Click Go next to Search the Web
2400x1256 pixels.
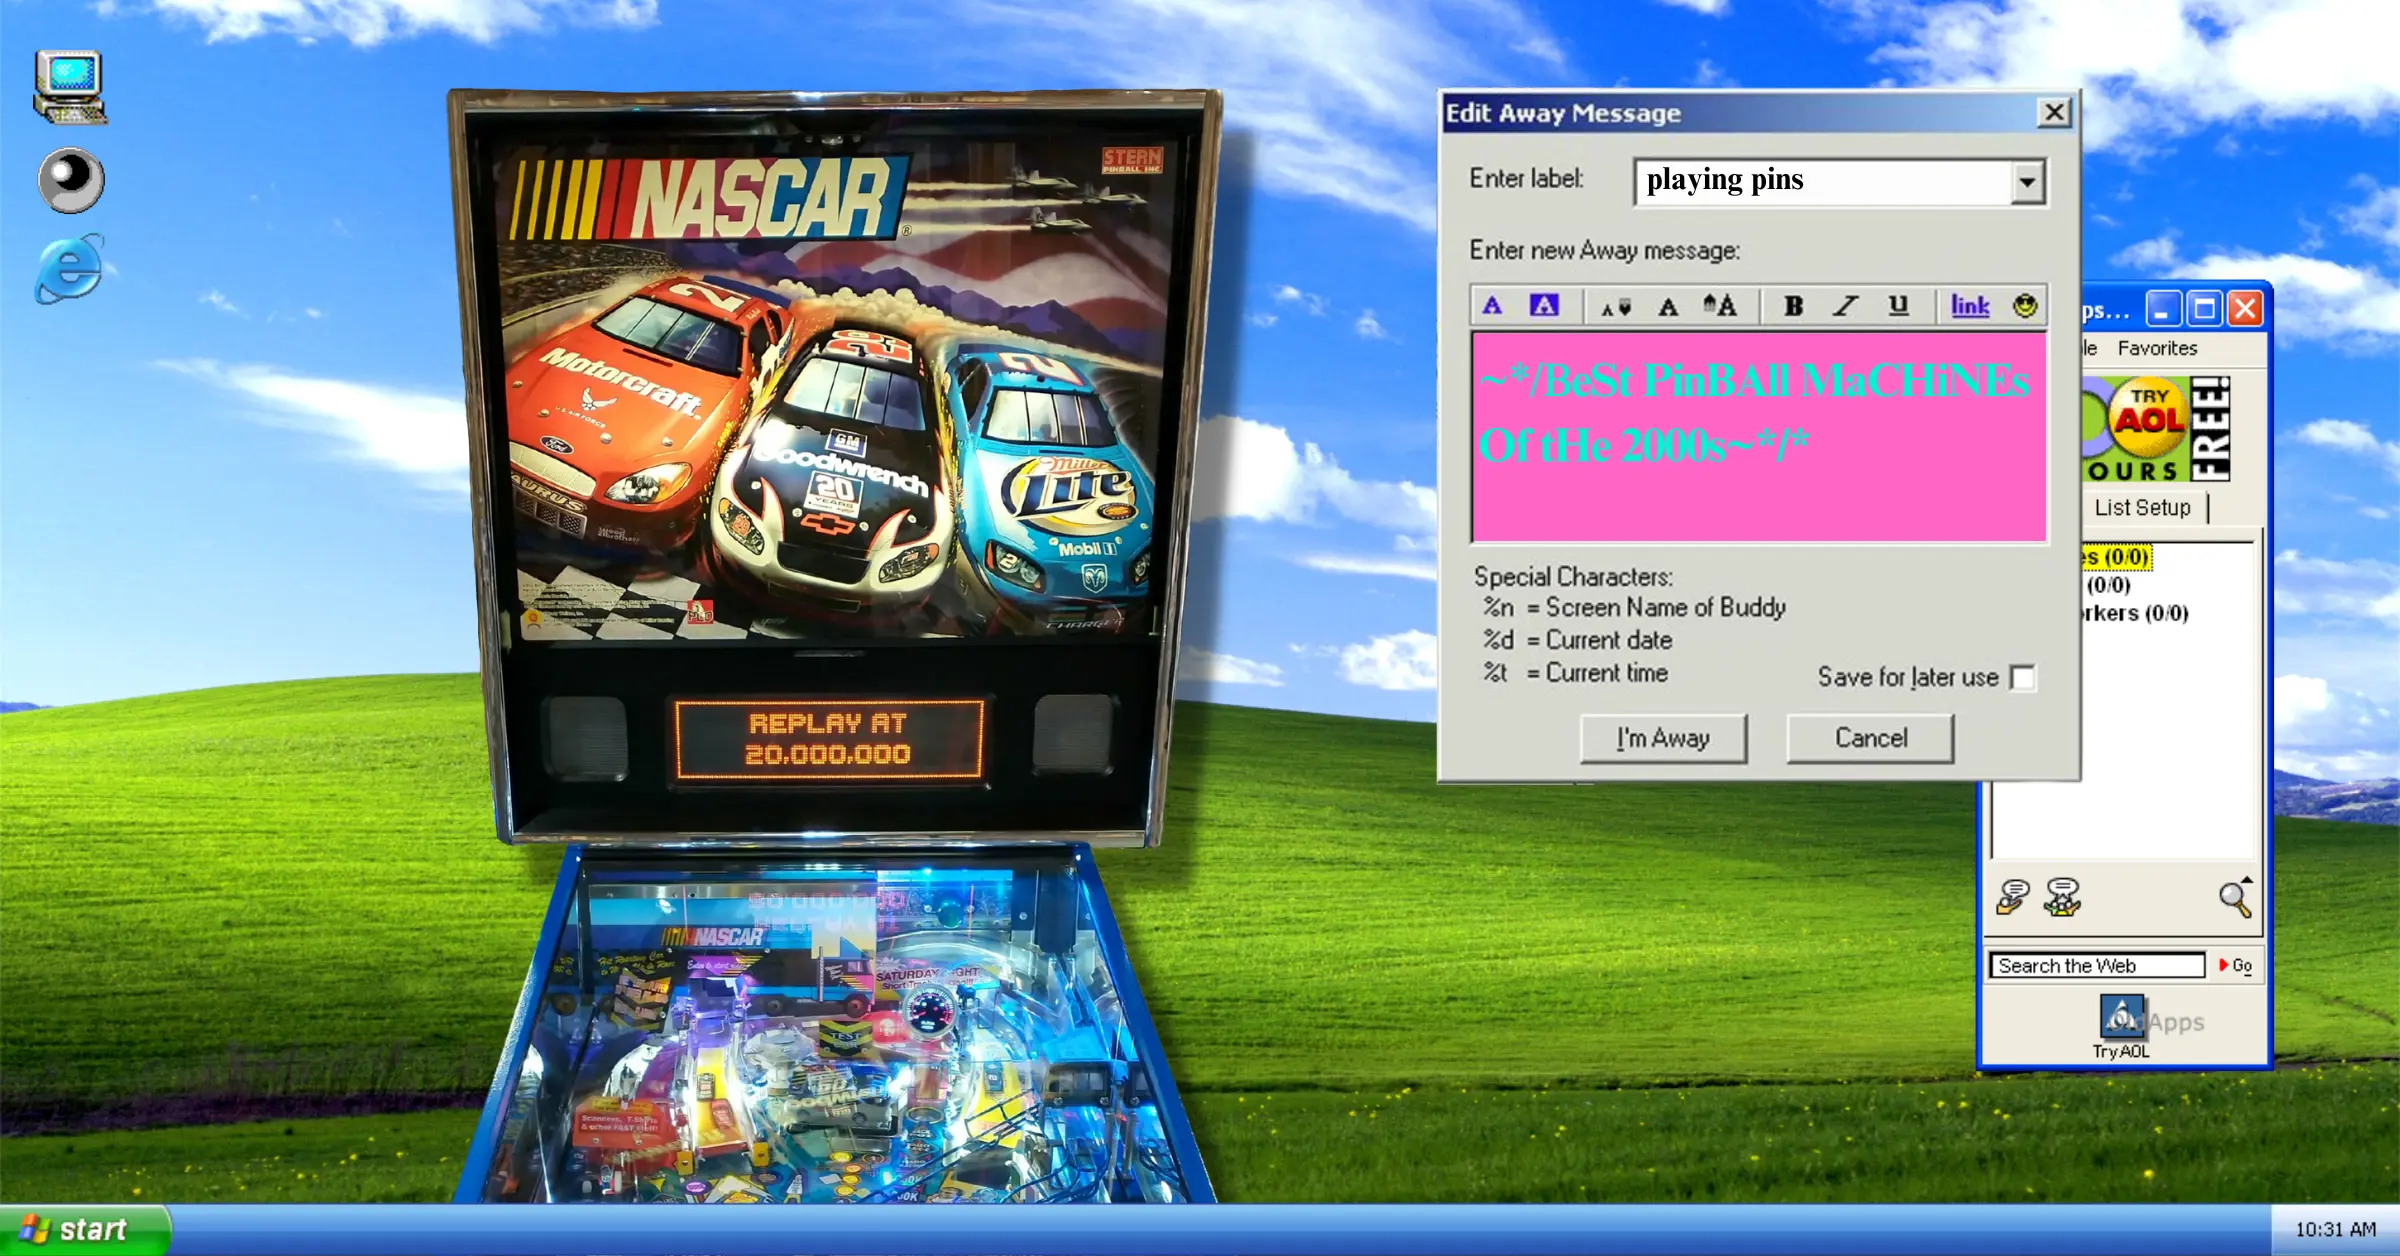pyautogui.click(x=2240, y=966)
